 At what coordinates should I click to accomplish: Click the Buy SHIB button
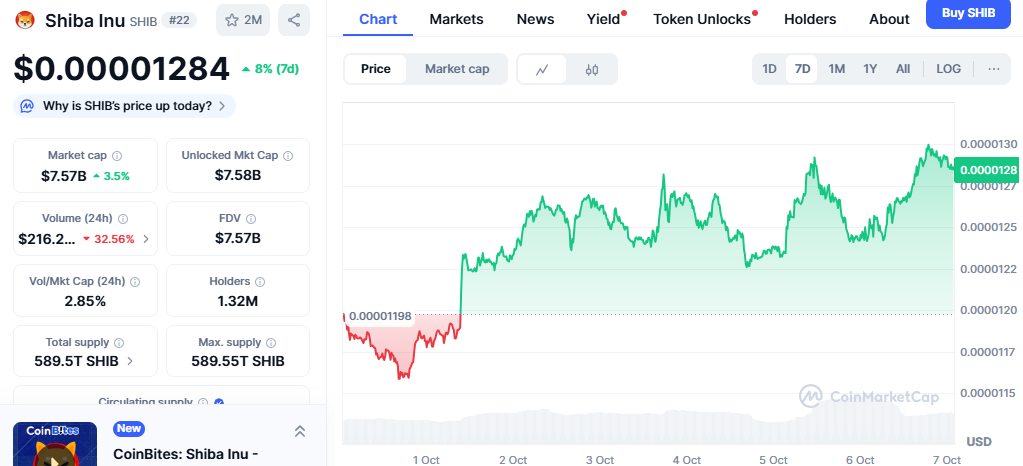point(968,14)
